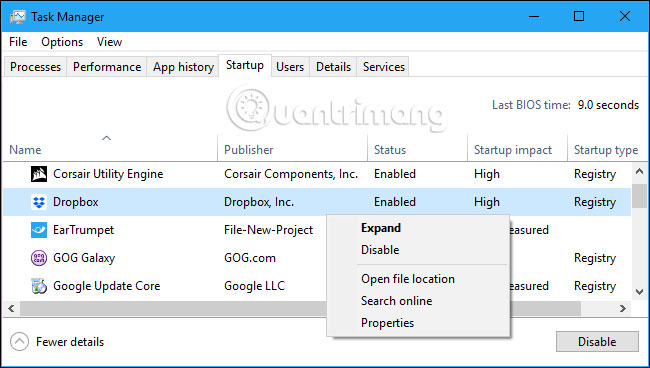This screenshot has width=650, height=368.
Task: Click the vertical scrollbar thumb
Action: [x=639, y=196]
